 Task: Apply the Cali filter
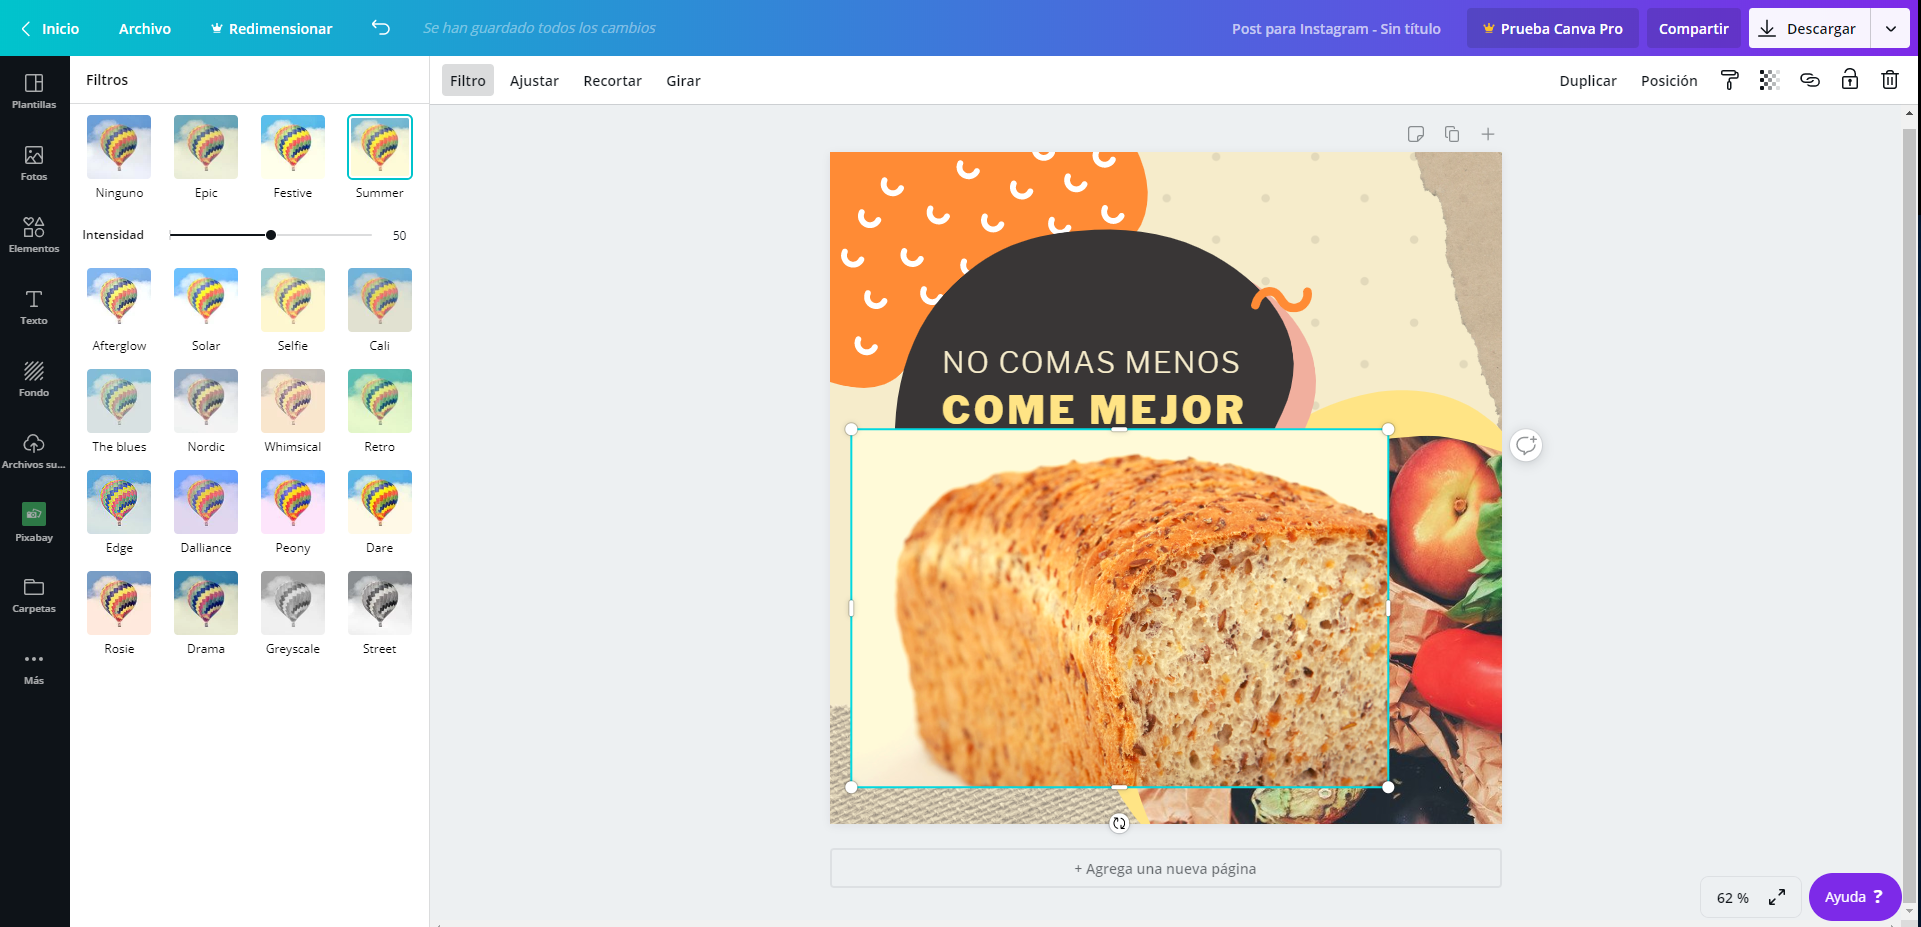[x=380, y=300]
